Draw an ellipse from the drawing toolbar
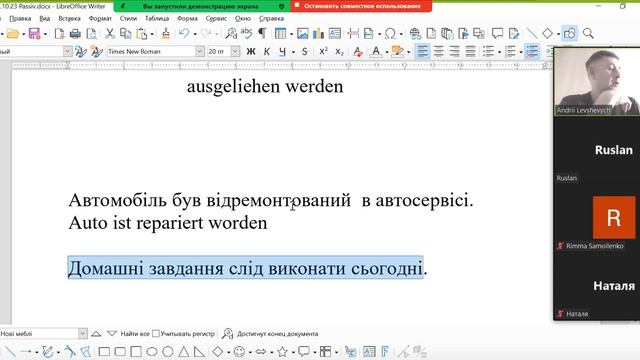 (152, 351)
